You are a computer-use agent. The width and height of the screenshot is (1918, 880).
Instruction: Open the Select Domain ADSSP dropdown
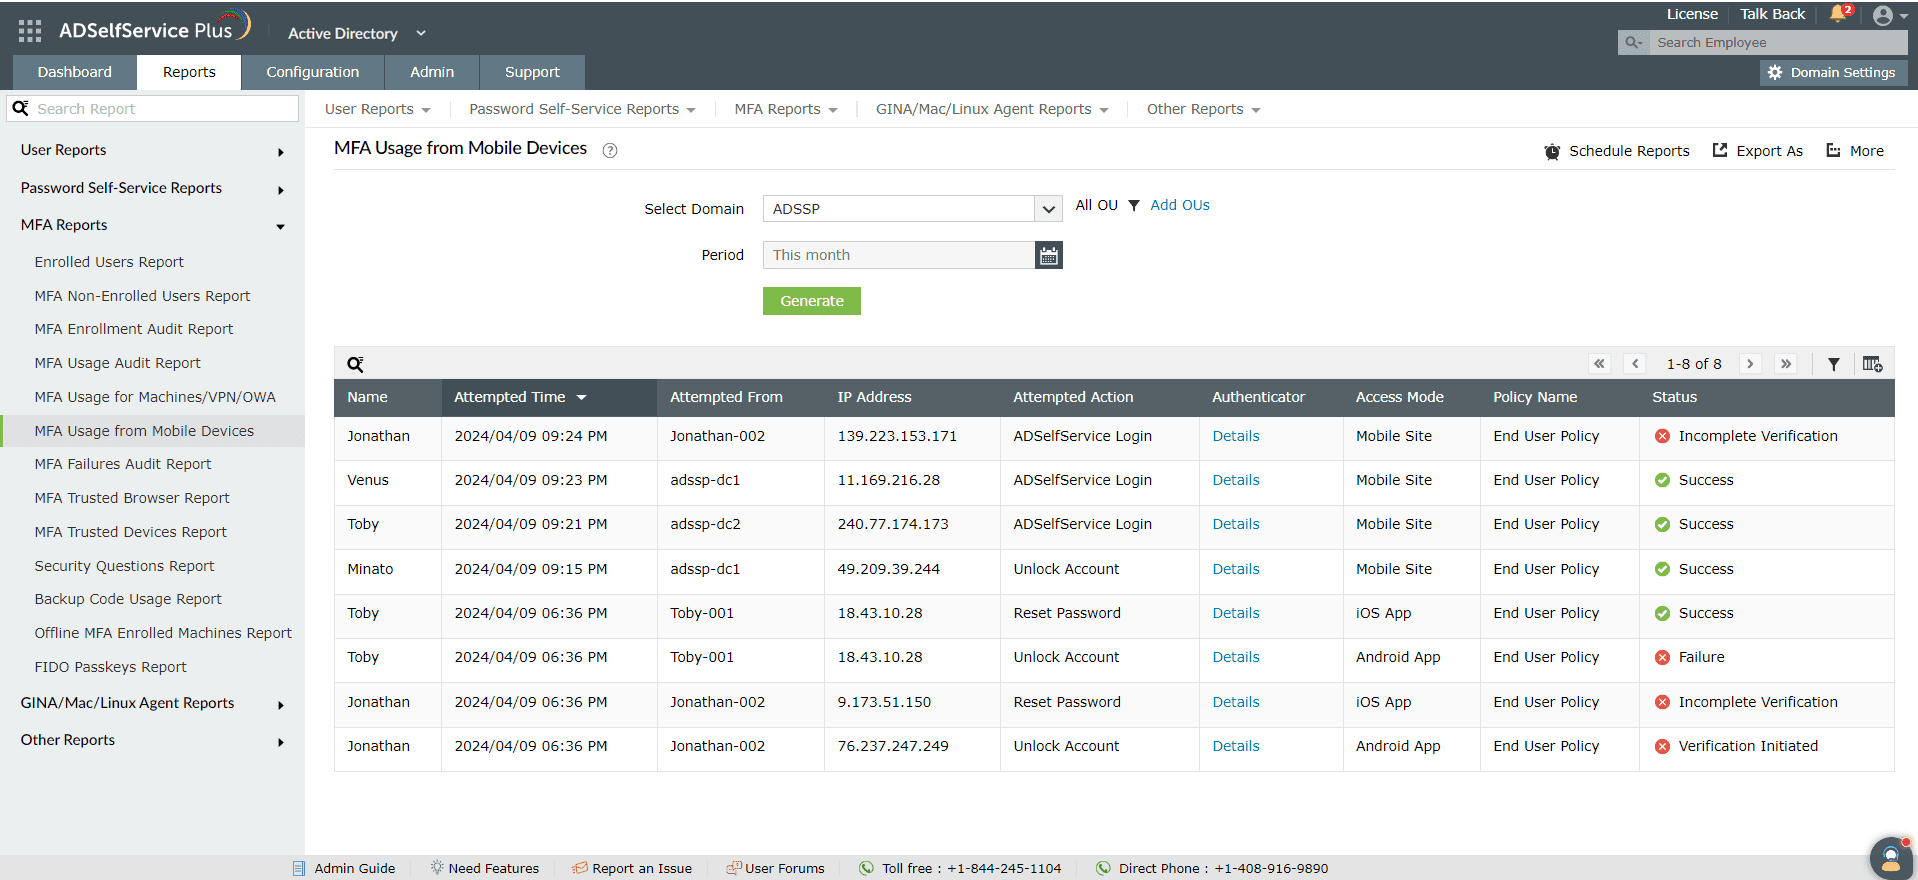(912, 209)
